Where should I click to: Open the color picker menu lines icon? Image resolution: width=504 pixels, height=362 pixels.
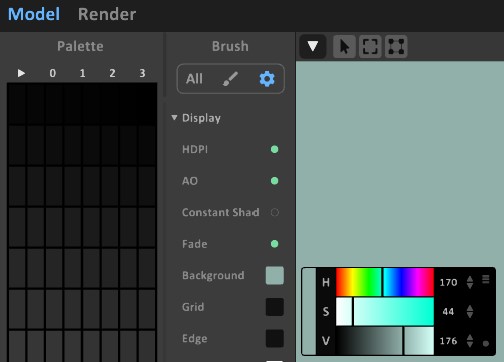tap(486, 279)
